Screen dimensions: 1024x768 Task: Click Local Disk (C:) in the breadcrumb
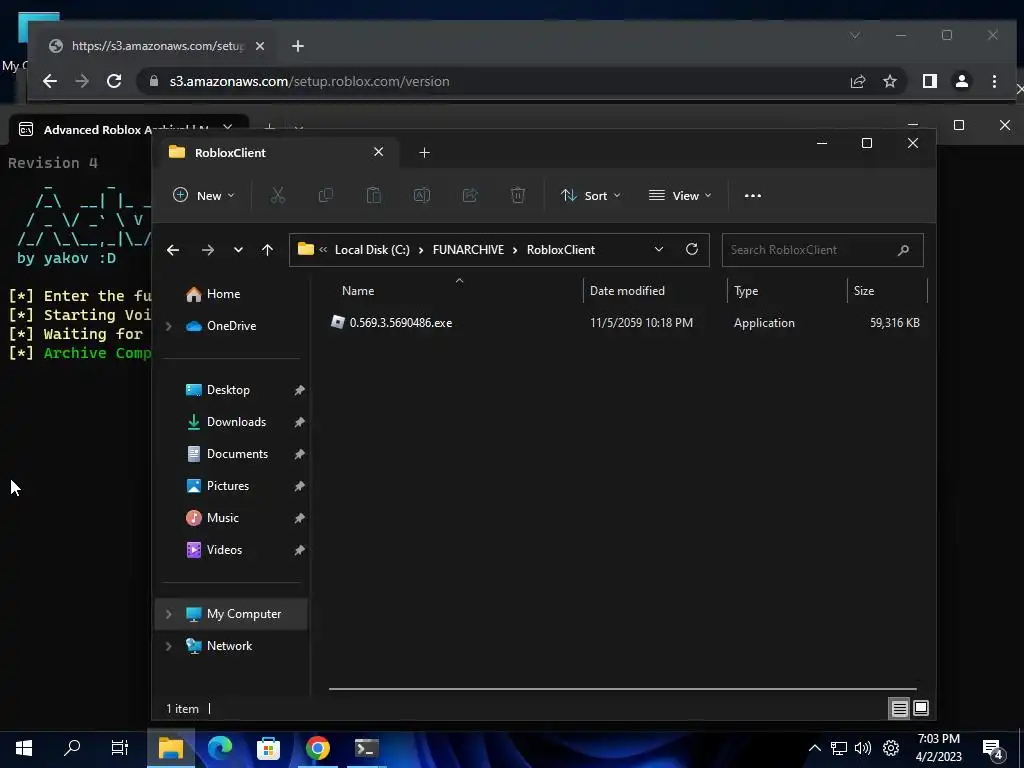click(372, 250)
